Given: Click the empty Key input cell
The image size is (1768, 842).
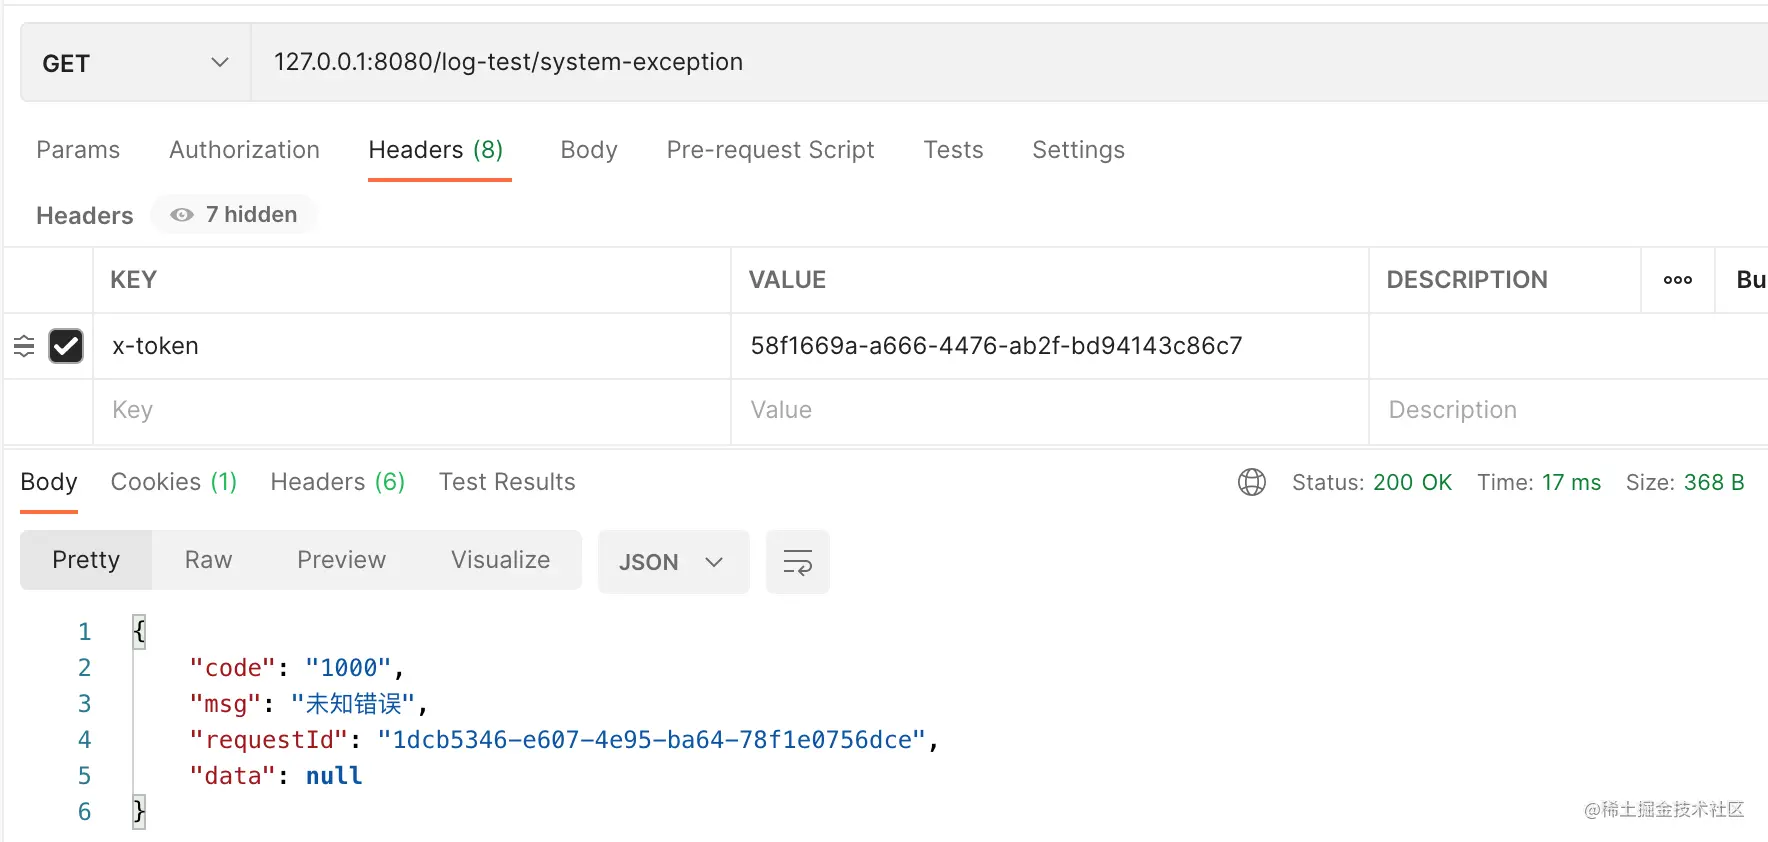Looking at the screenshot, I should pyautogui.click(x=410, y=410).
